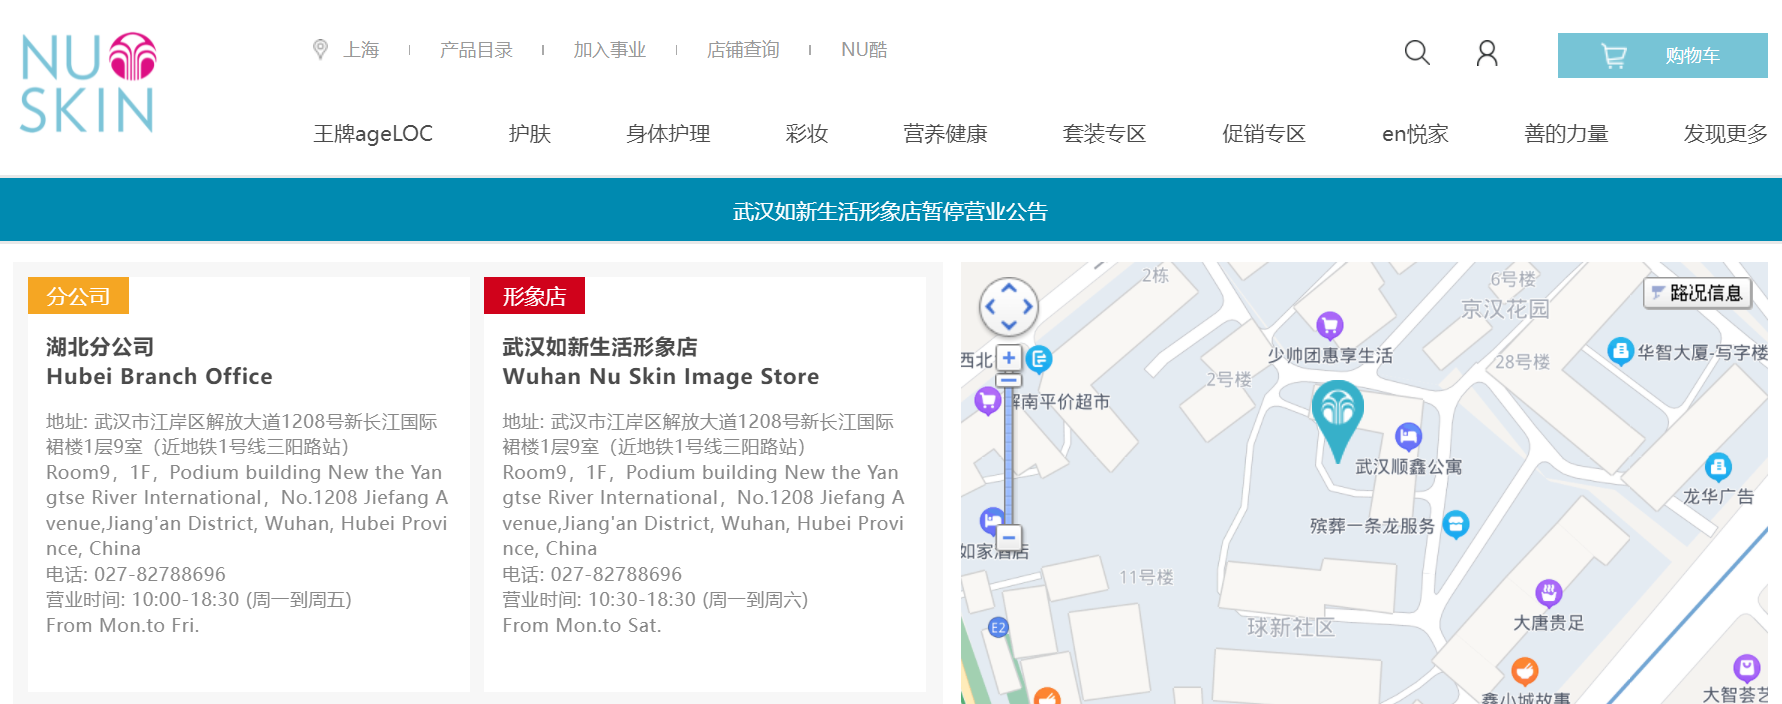The width and height of the screenshot is (1782, 704).
Task: Click the 大智荟 purple marker
Action: [1746, 667]
